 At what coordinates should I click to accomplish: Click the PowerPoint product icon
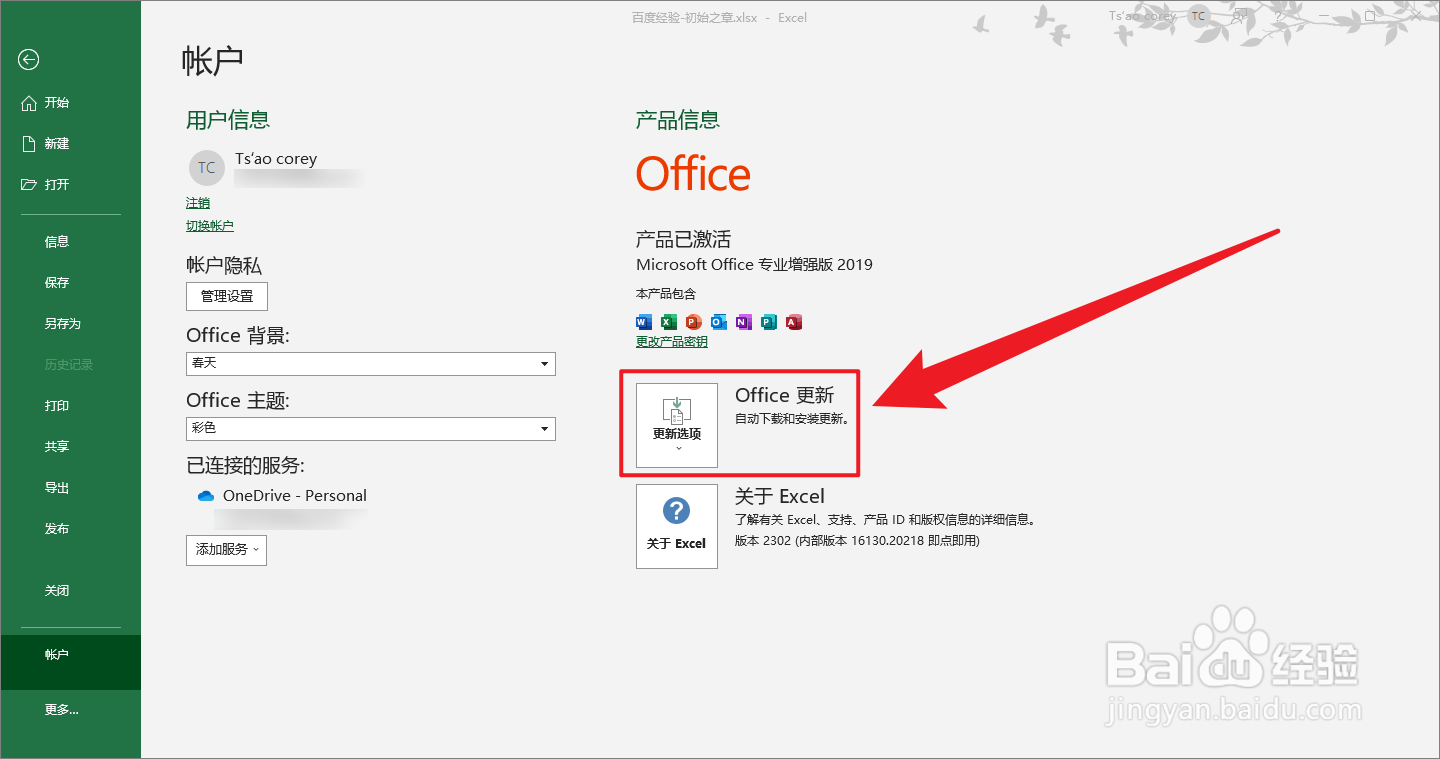point(694,322)
